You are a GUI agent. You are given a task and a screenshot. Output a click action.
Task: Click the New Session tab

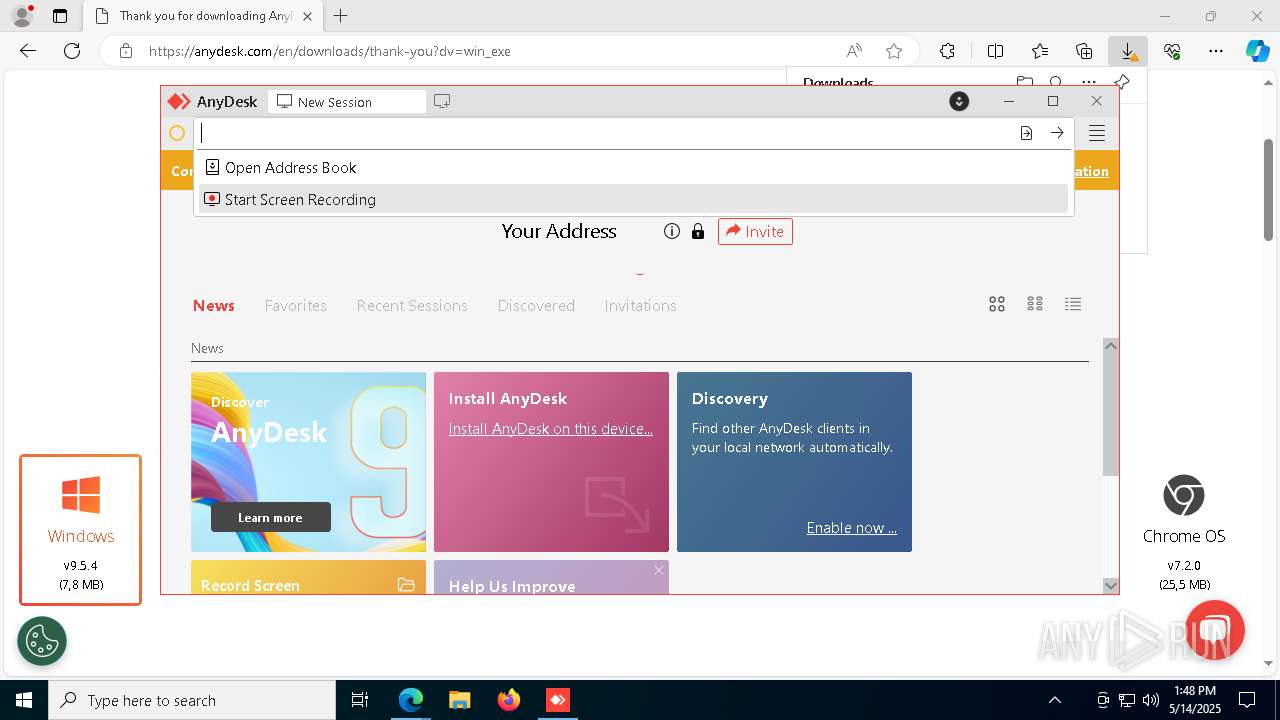coord(346,101)
